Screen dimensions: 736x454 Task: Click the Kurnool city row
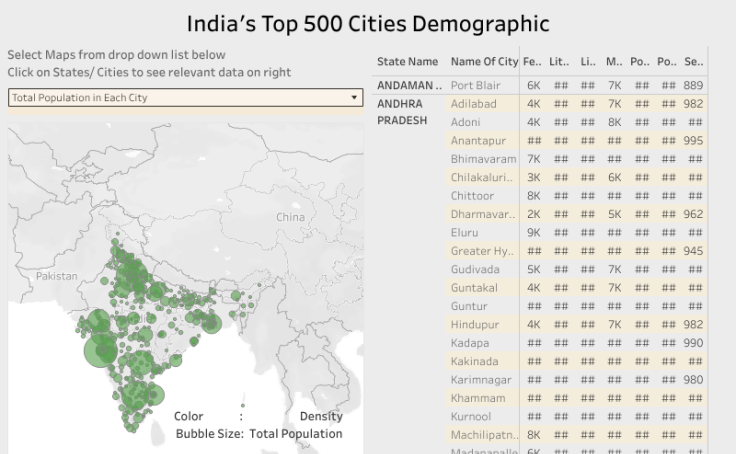[471, 416]
